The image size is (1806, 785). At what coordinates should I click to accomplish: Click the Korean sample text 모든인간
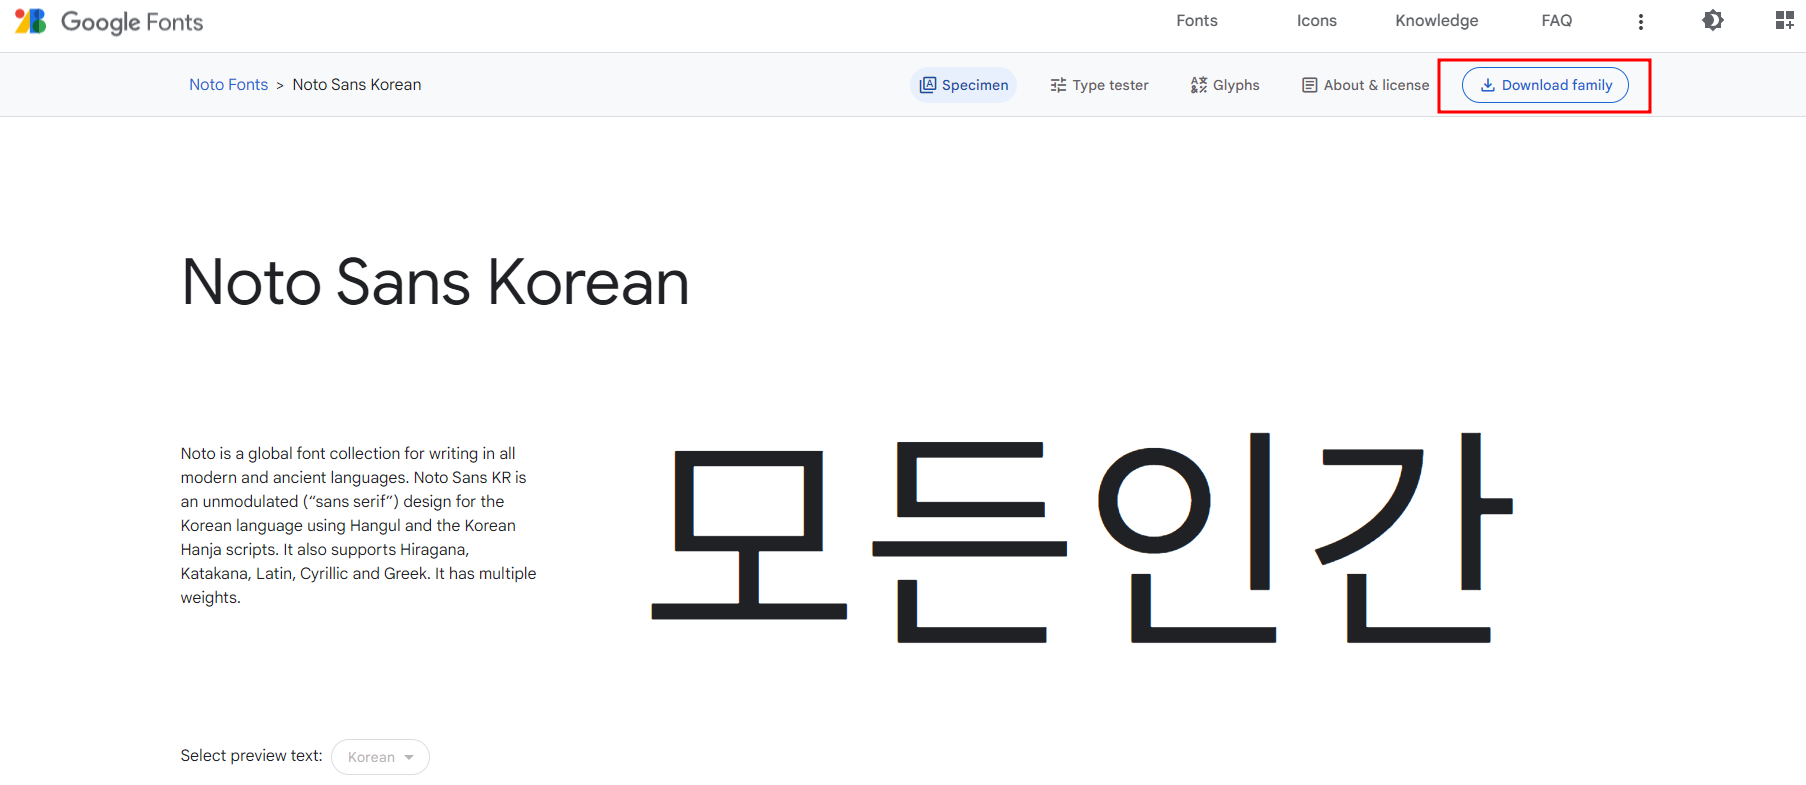tap(1082, 538)
